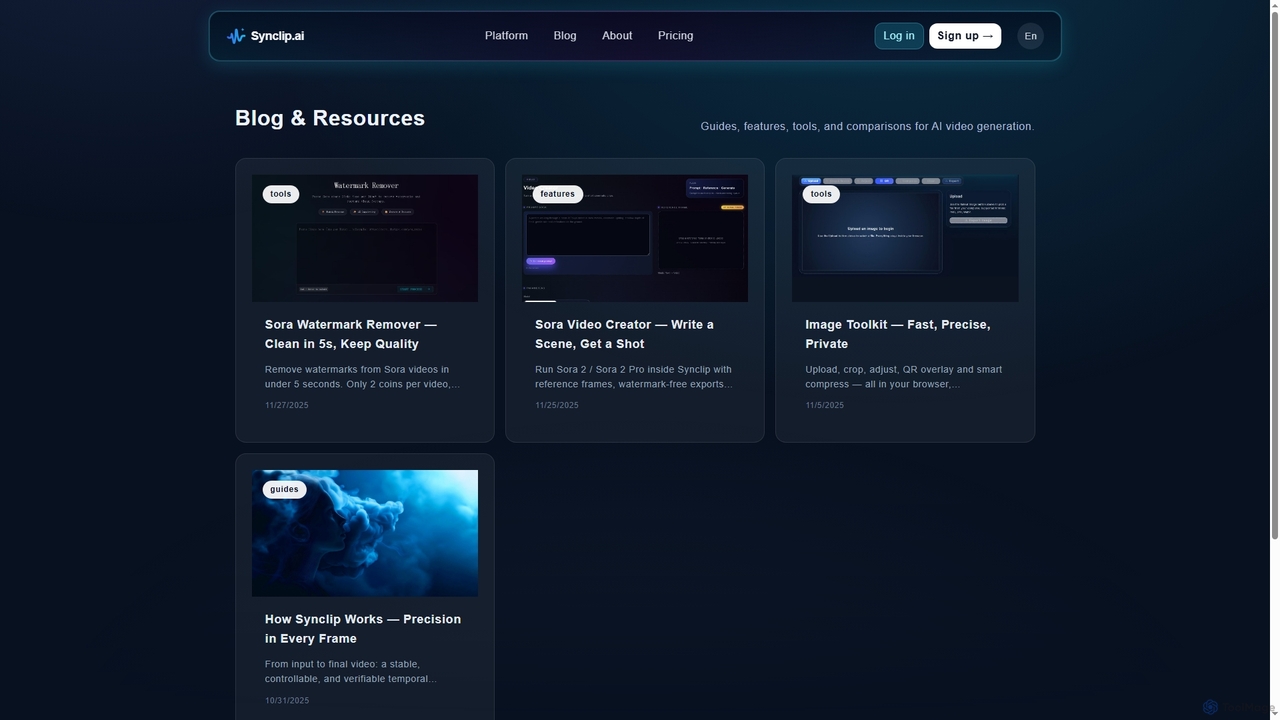Open Sora Video Creator article title
The width and height of the screenshot is (1280, 720).
click(x=624, y=334)
